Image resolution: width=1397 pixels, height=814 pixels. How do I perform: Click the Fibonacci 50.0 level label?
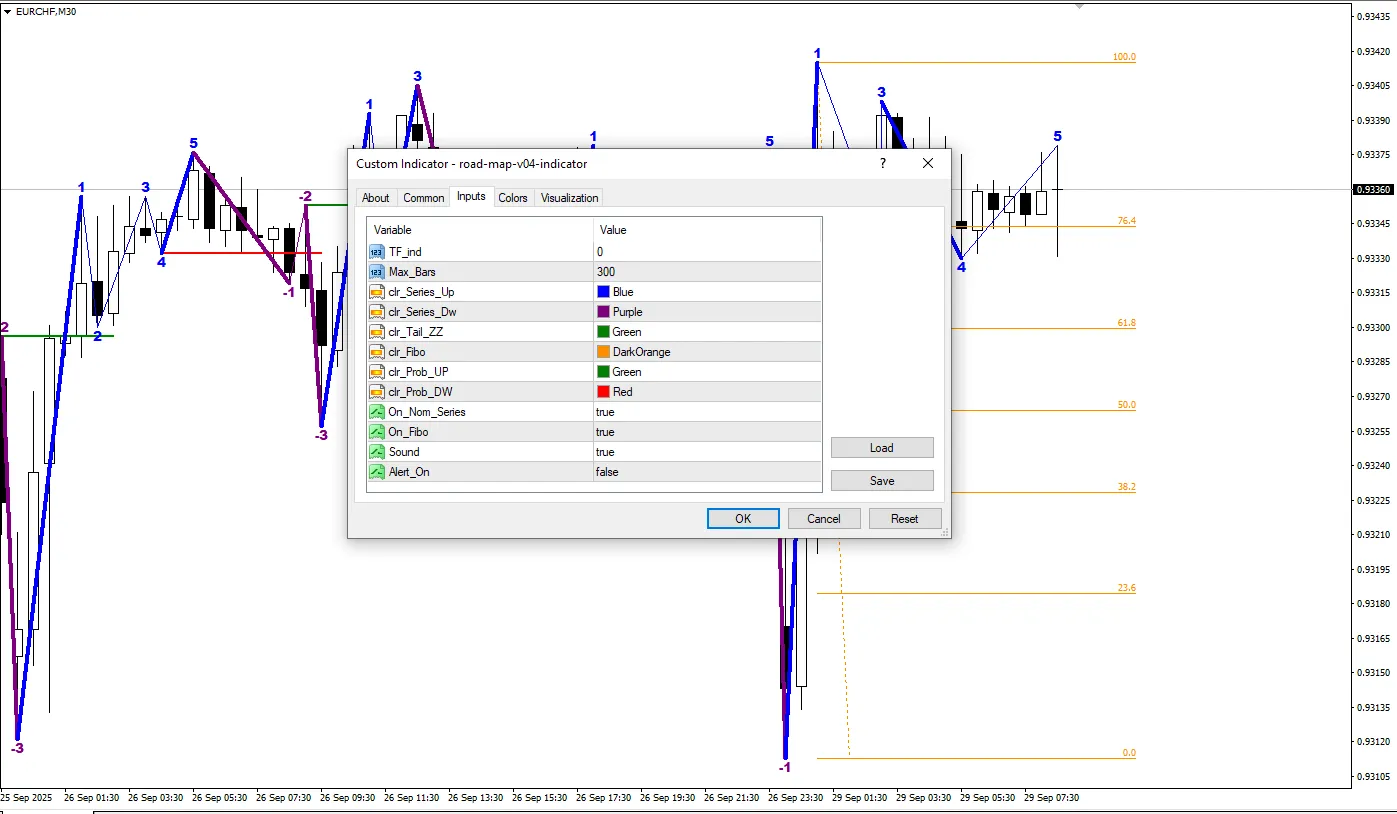1126,405
